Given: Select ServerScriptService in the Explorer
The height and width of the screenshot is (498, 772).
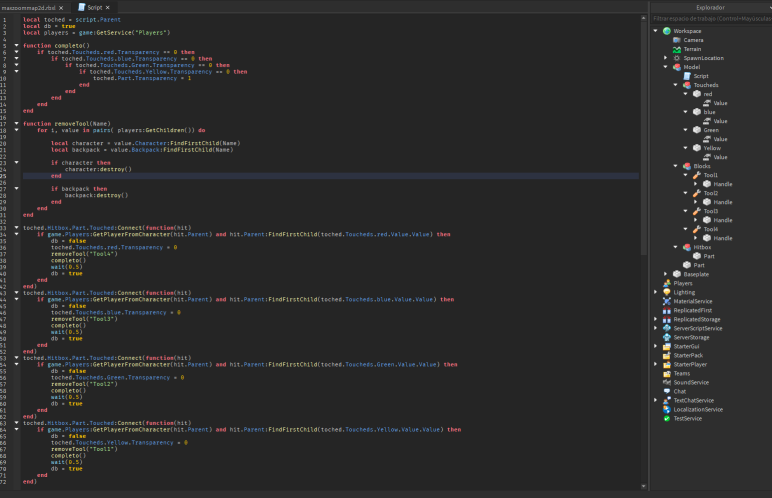Looking at the screenshot, I should tap(697, 328).
